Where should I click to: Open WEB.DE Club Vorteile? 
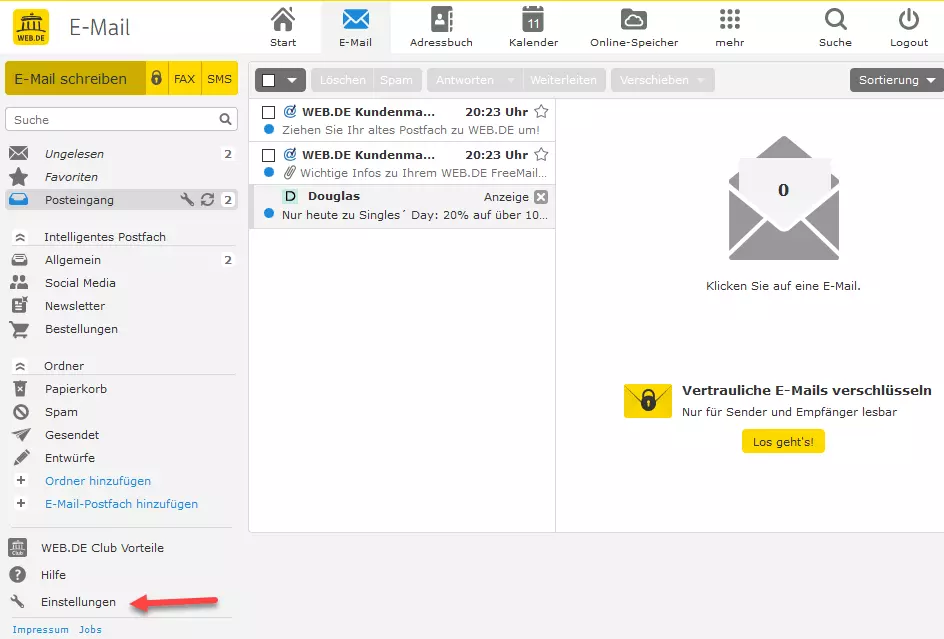(x=102, y=547)
